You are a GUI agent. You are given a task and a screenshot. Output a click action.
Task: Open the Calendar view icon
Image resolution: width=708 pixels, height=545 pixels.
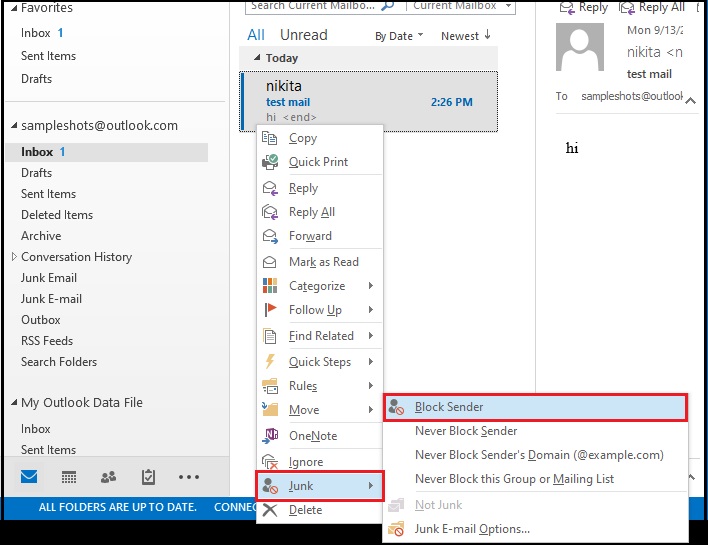69,477
